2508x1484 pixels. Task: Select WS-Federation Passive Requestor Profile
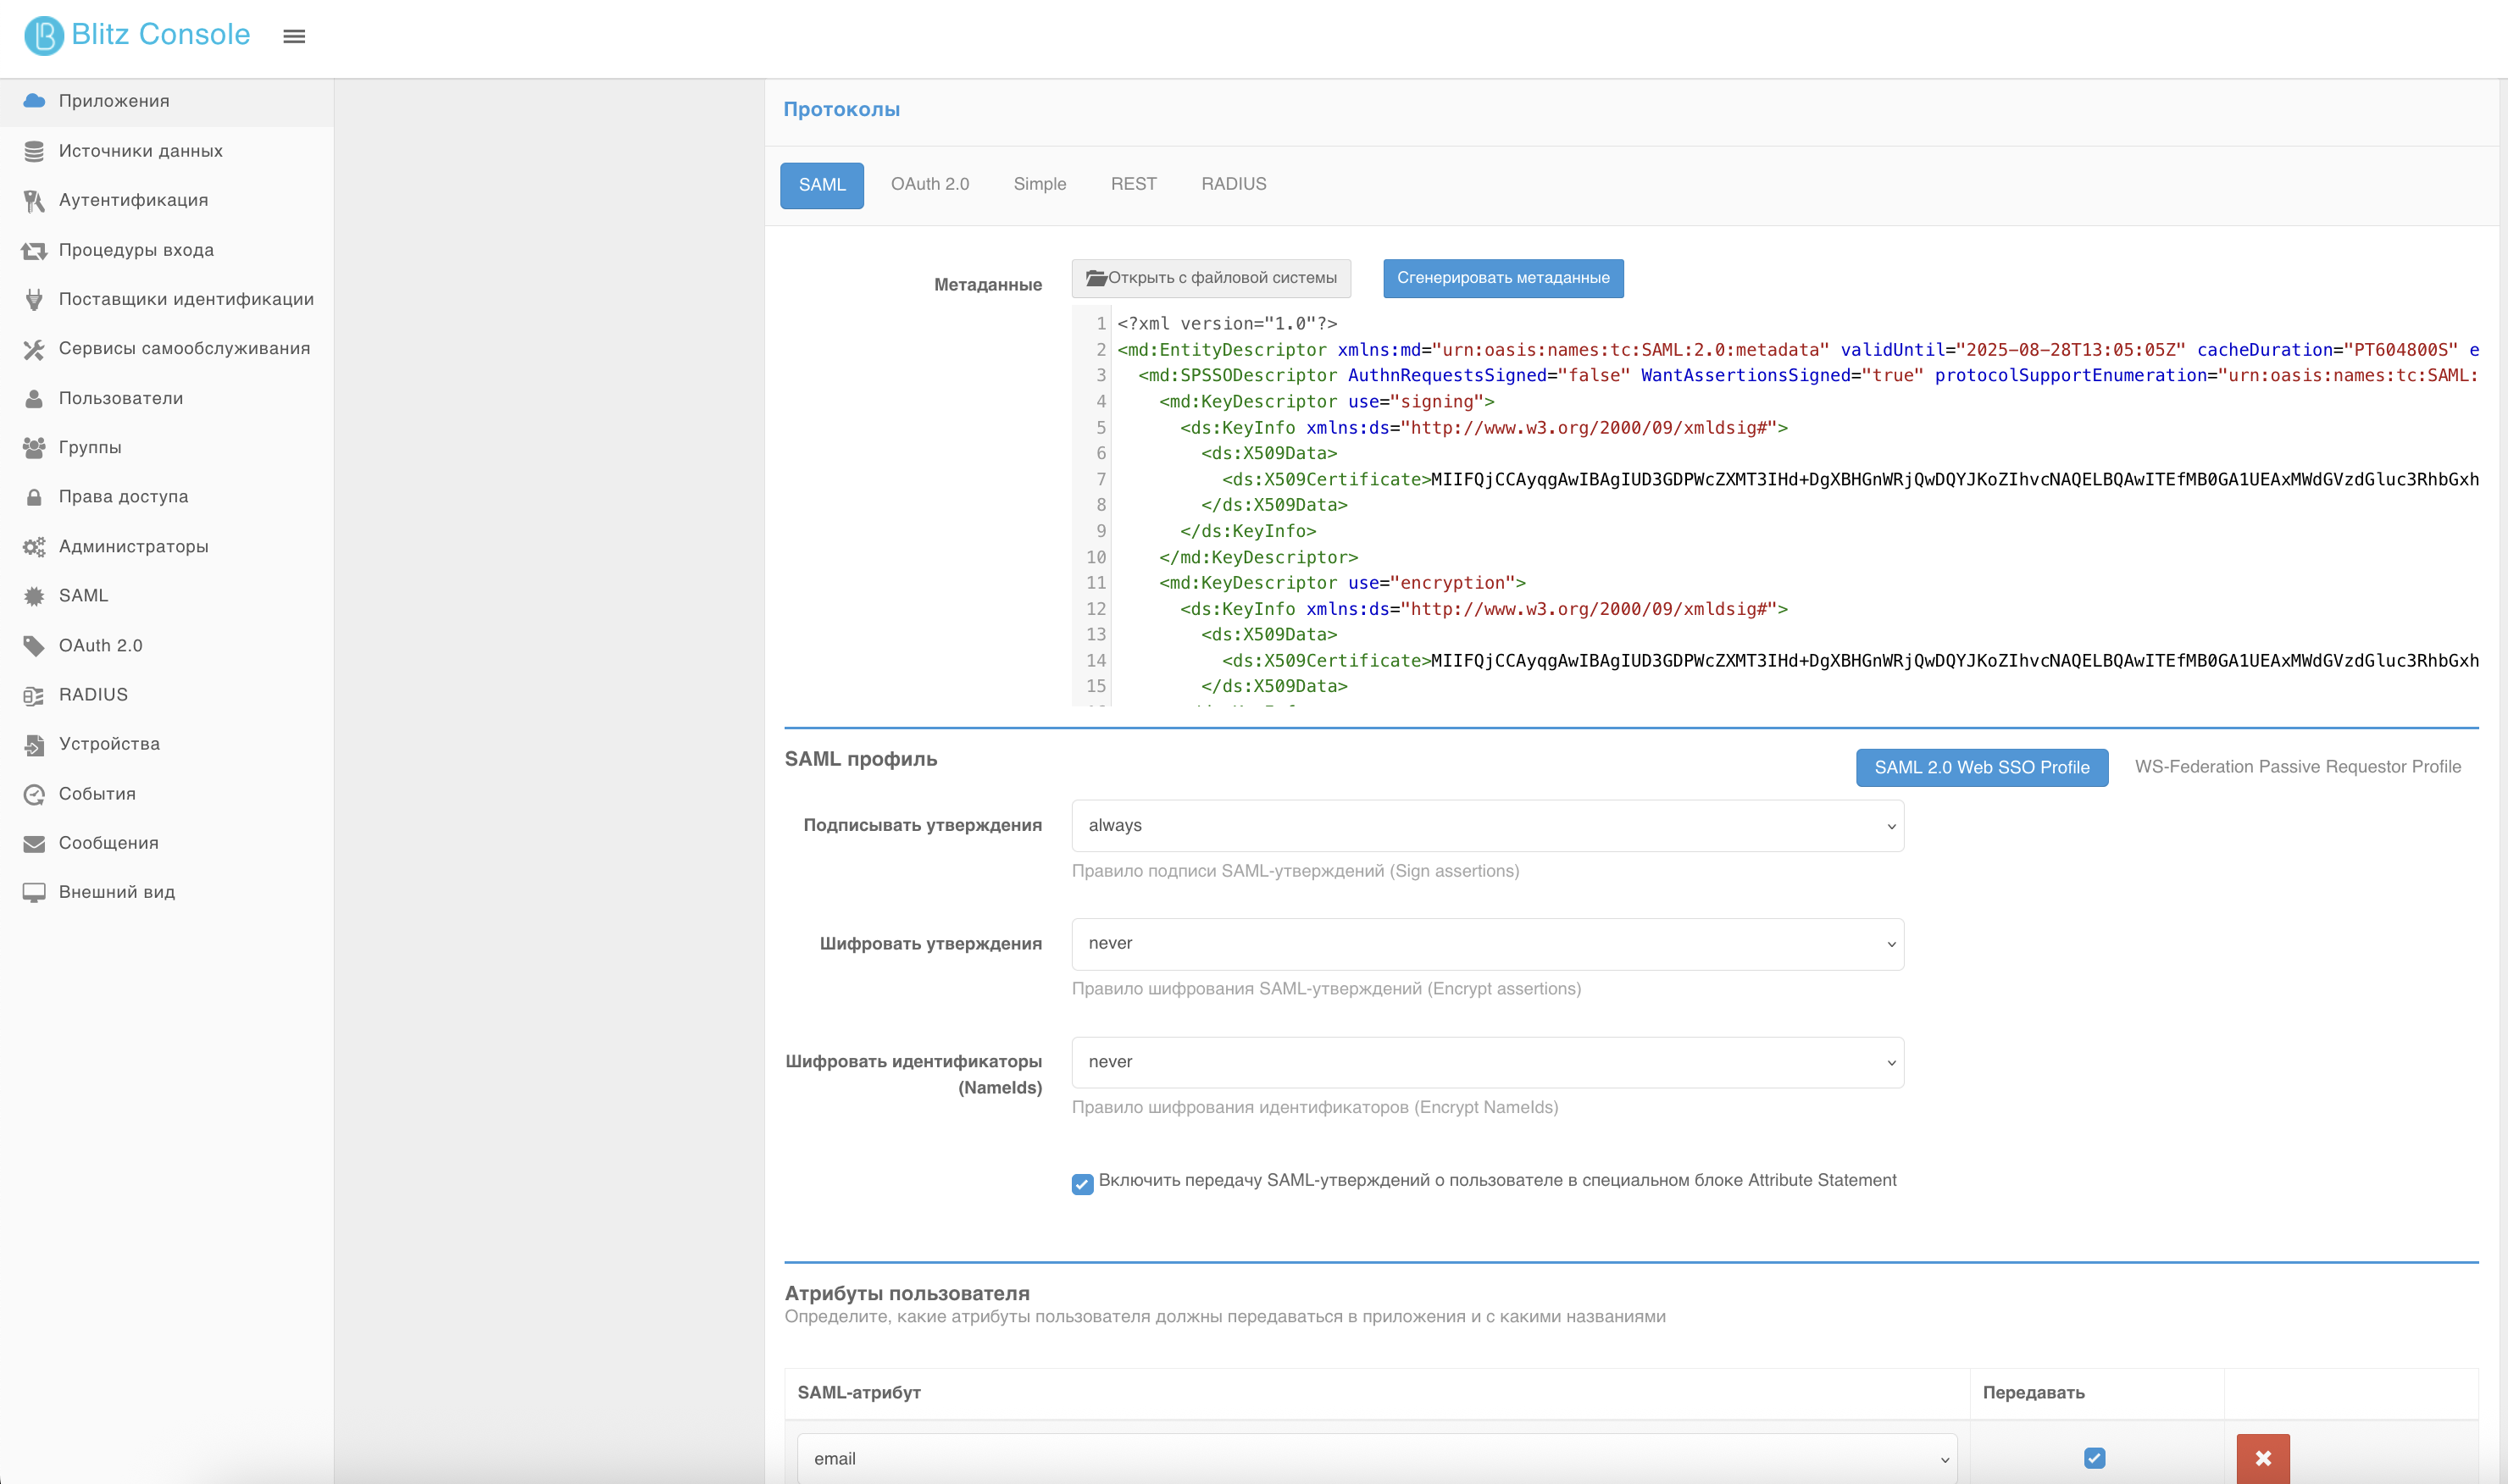click(2298, 767)
